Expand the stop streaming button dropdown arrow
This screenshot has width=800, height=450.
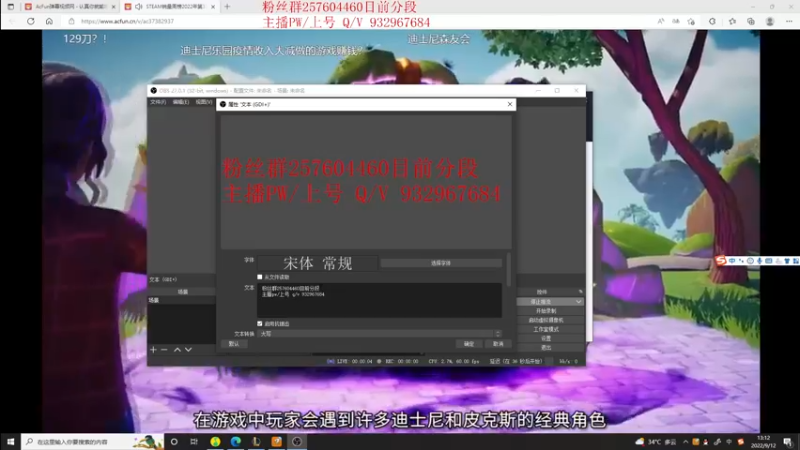click(579, 302)
